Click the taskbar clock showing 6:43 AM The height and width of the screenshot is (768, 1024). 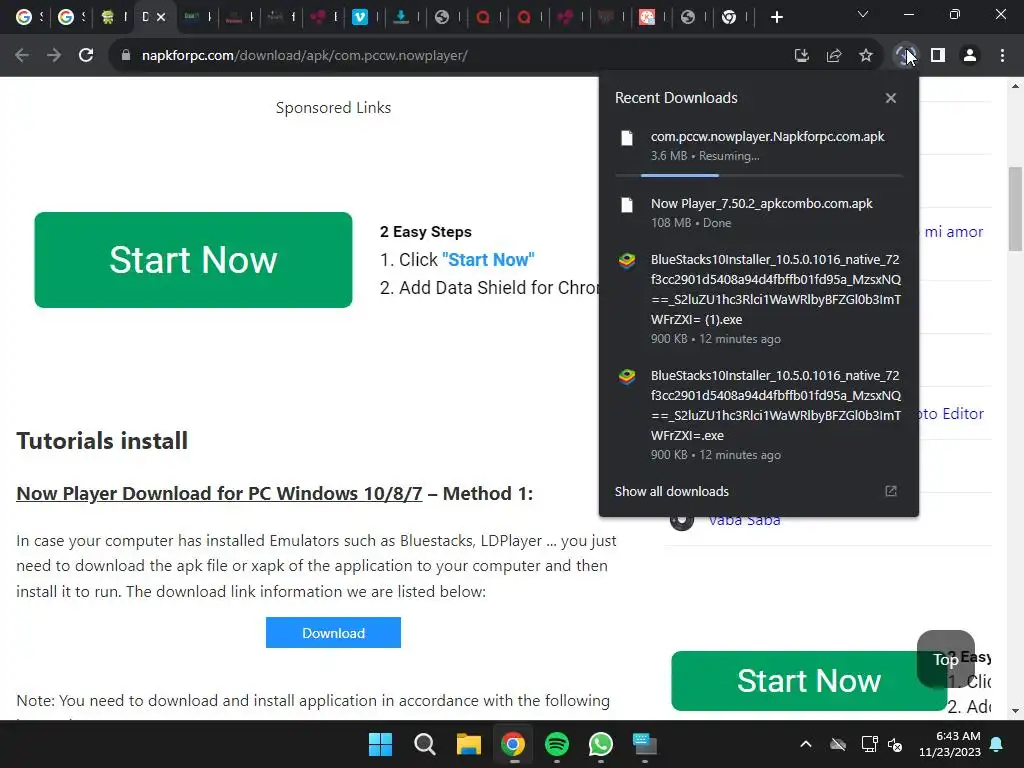tap(950, 744)
